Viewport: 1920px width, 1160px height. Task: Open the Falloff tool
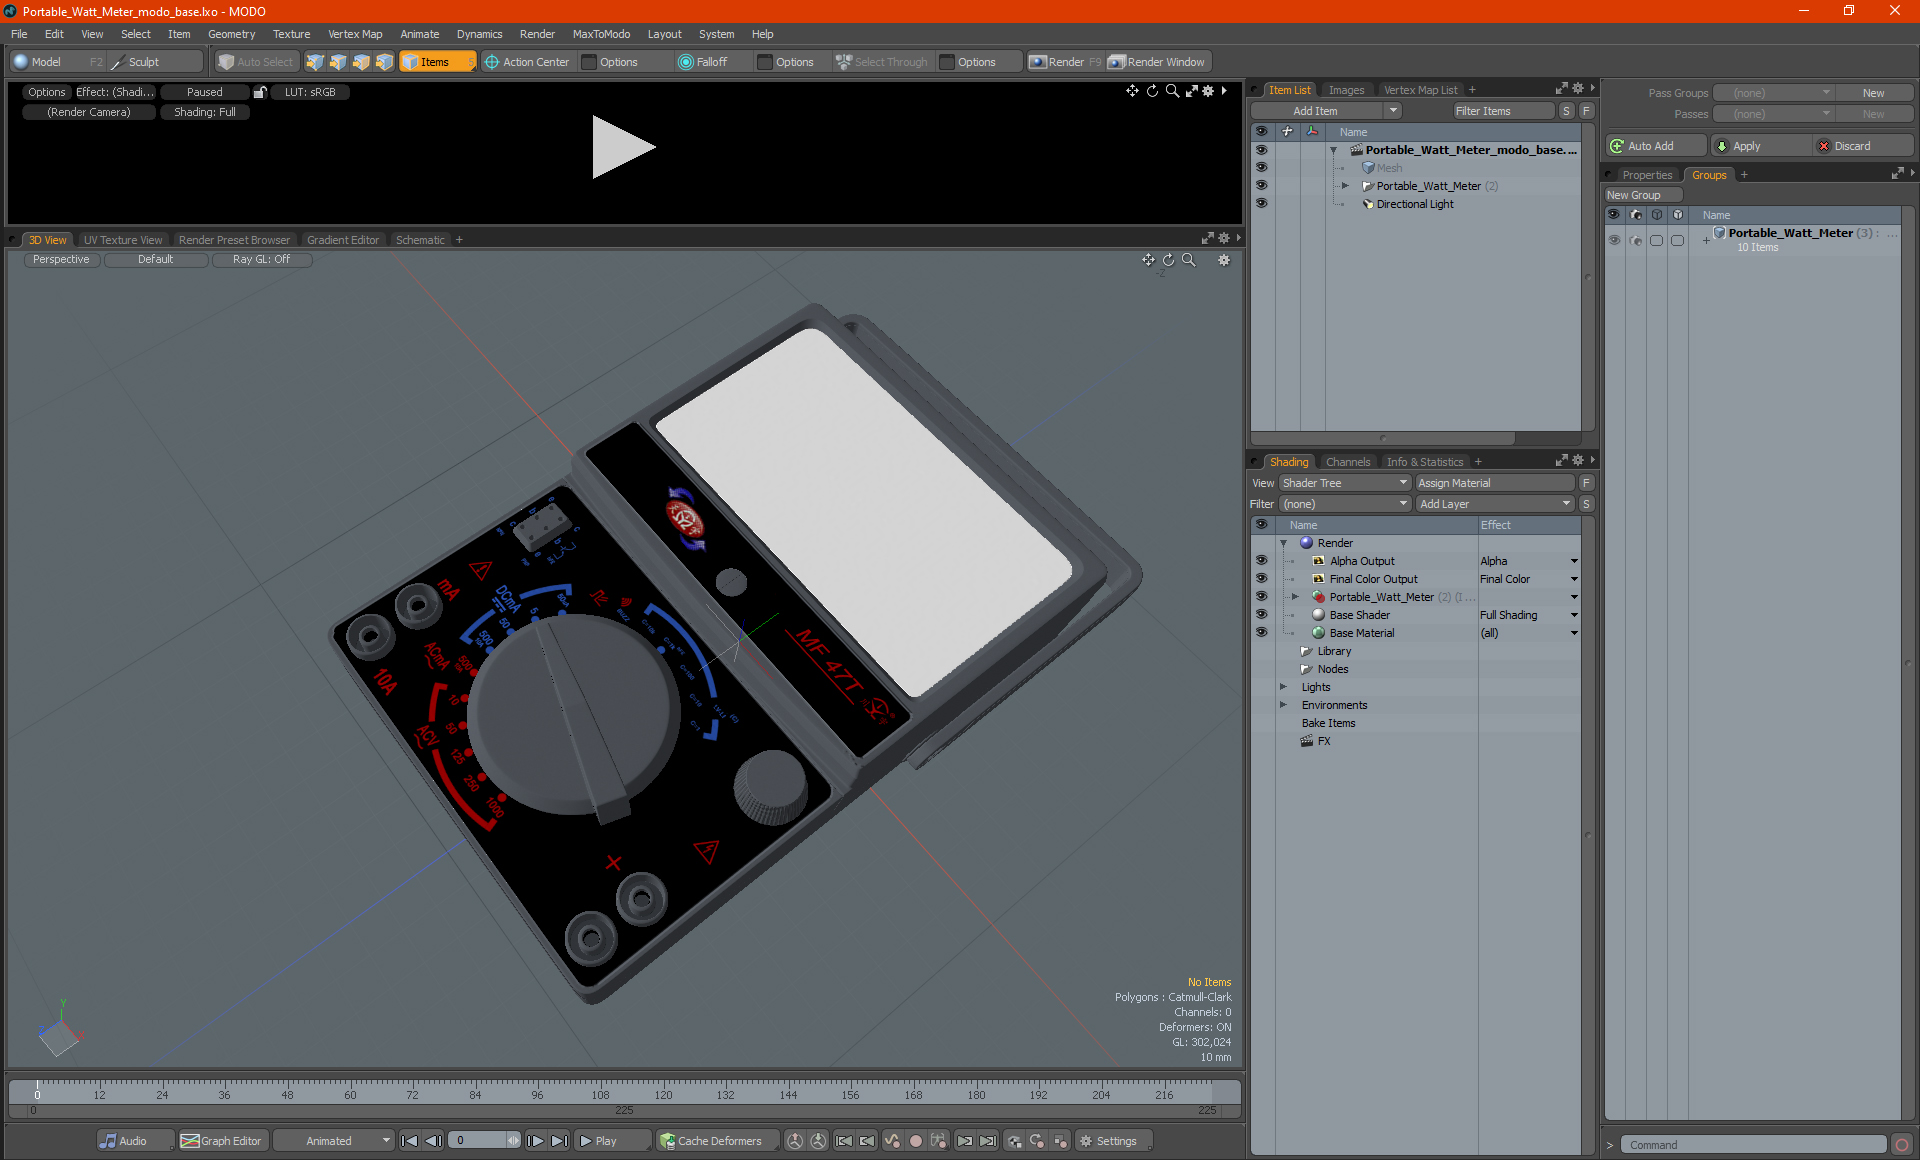(703, 62)
